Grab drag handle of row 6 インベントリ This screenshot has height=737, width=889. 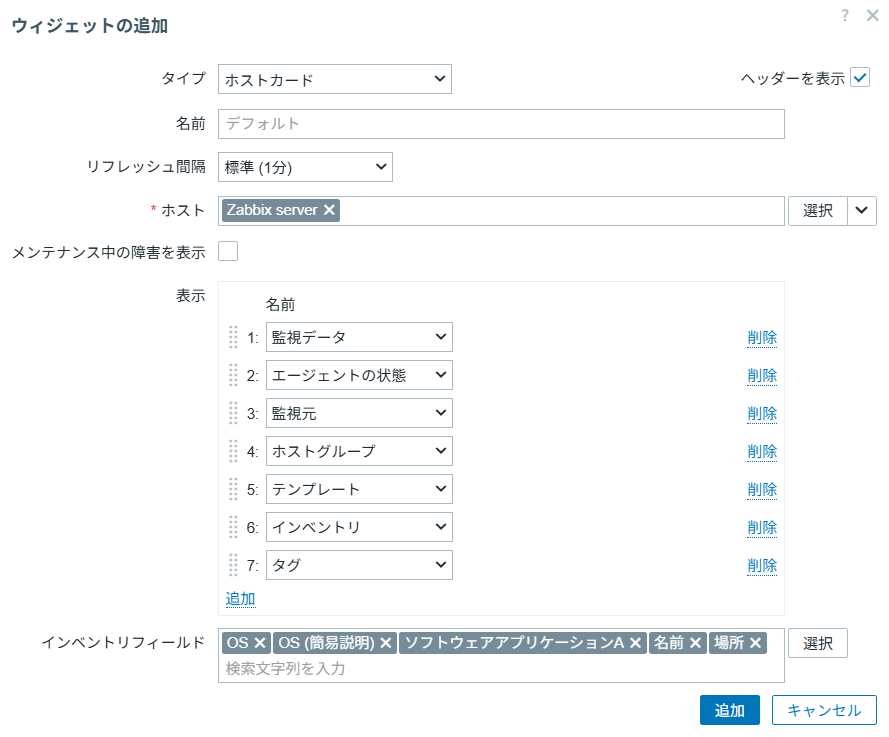coord(233,527)
